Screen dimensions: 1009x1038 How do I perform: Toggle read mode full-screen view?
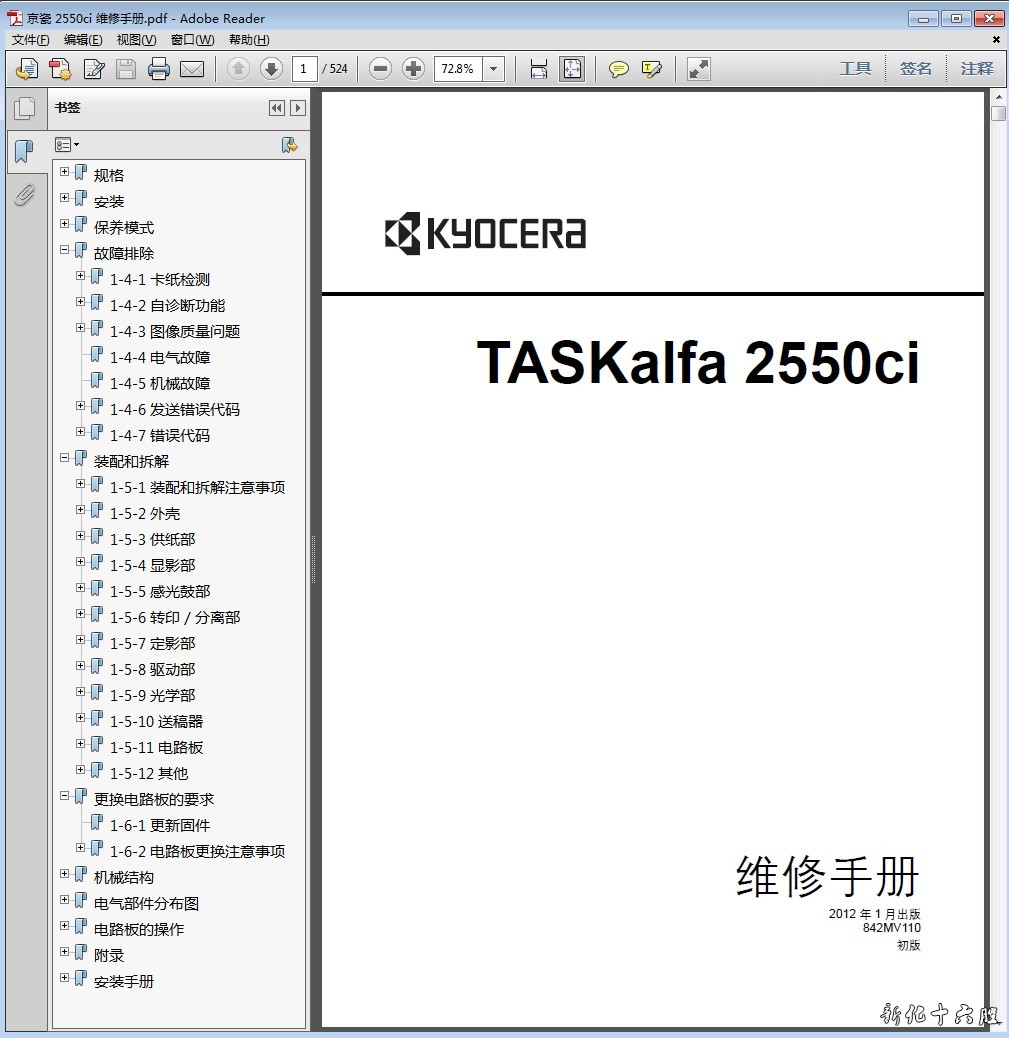tap(699, 69)
